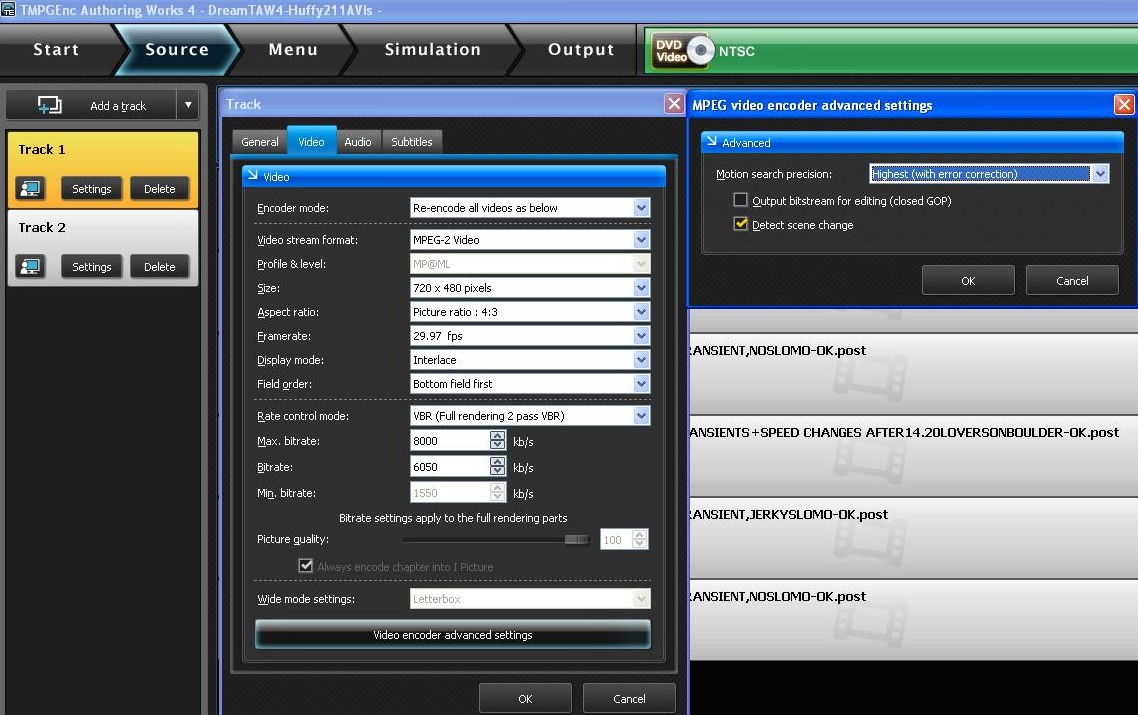Click OK in Track dialog
Viewport: 1138px width, 715px height.
pyautogui.click(x=525, y=698)
